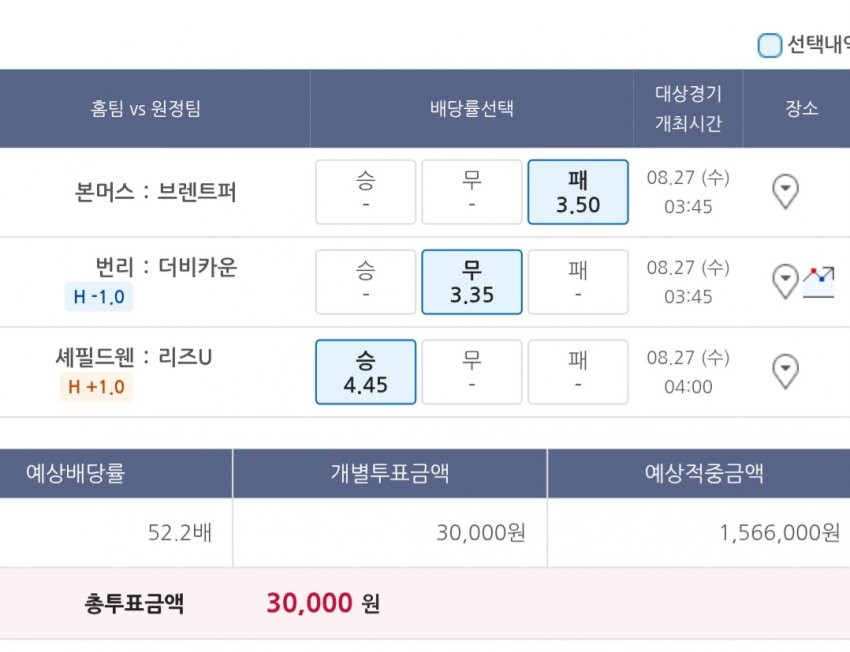Image resolution: width=850 pixels, height=652 pixels.
Task: Click the 본머스 : 브렌트퍼 match name
Action: [156, 191]
